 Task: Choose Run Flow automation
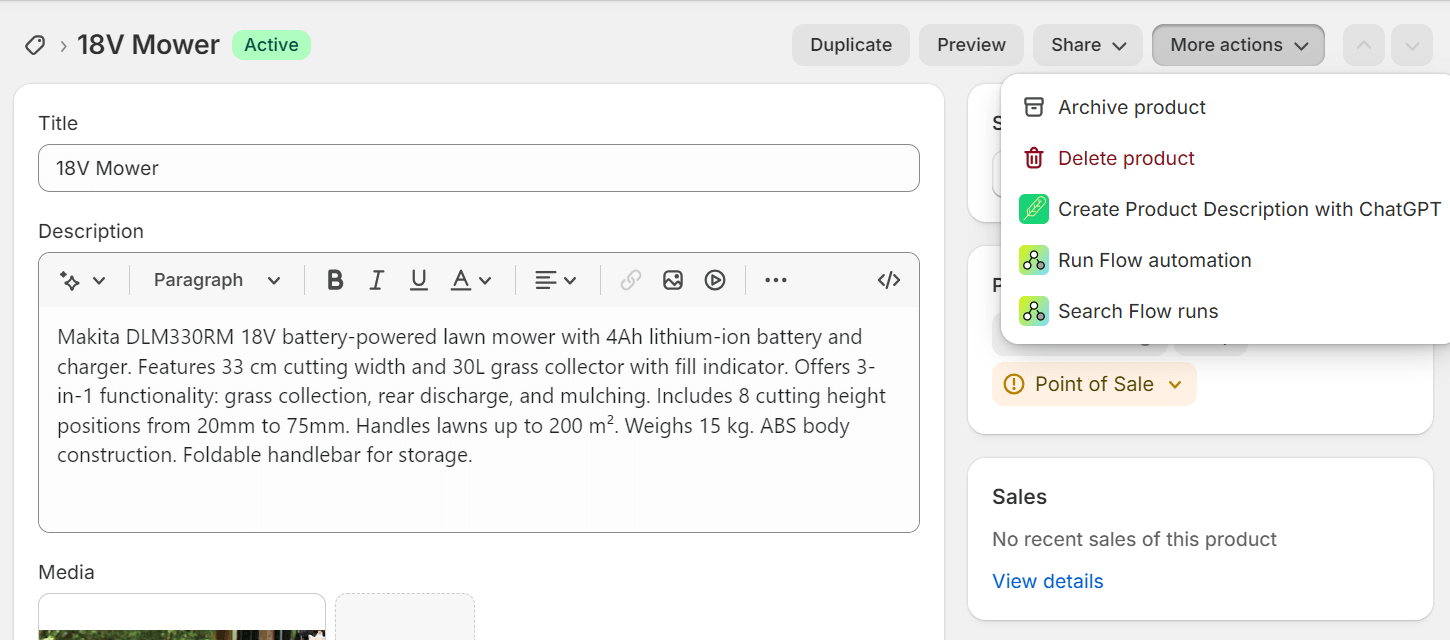[x=1154, y=260]
